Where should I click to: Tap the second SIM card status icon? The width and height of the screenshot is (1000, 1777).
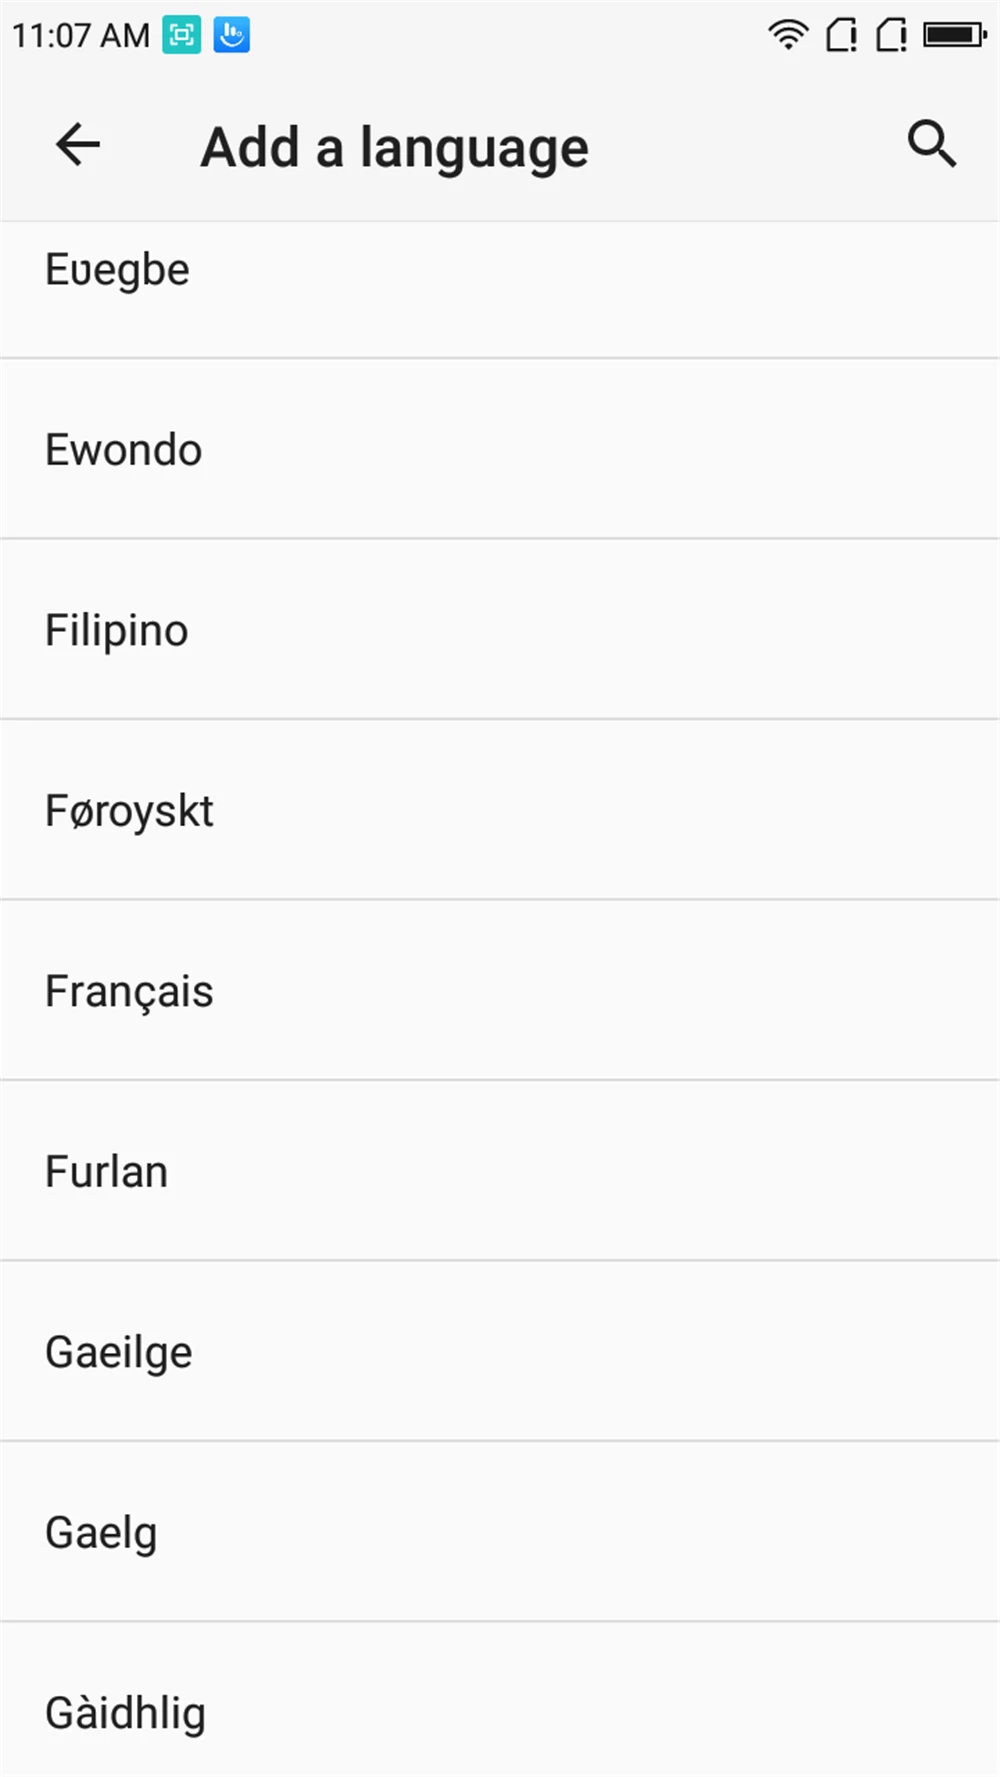[x=891, y=35]
